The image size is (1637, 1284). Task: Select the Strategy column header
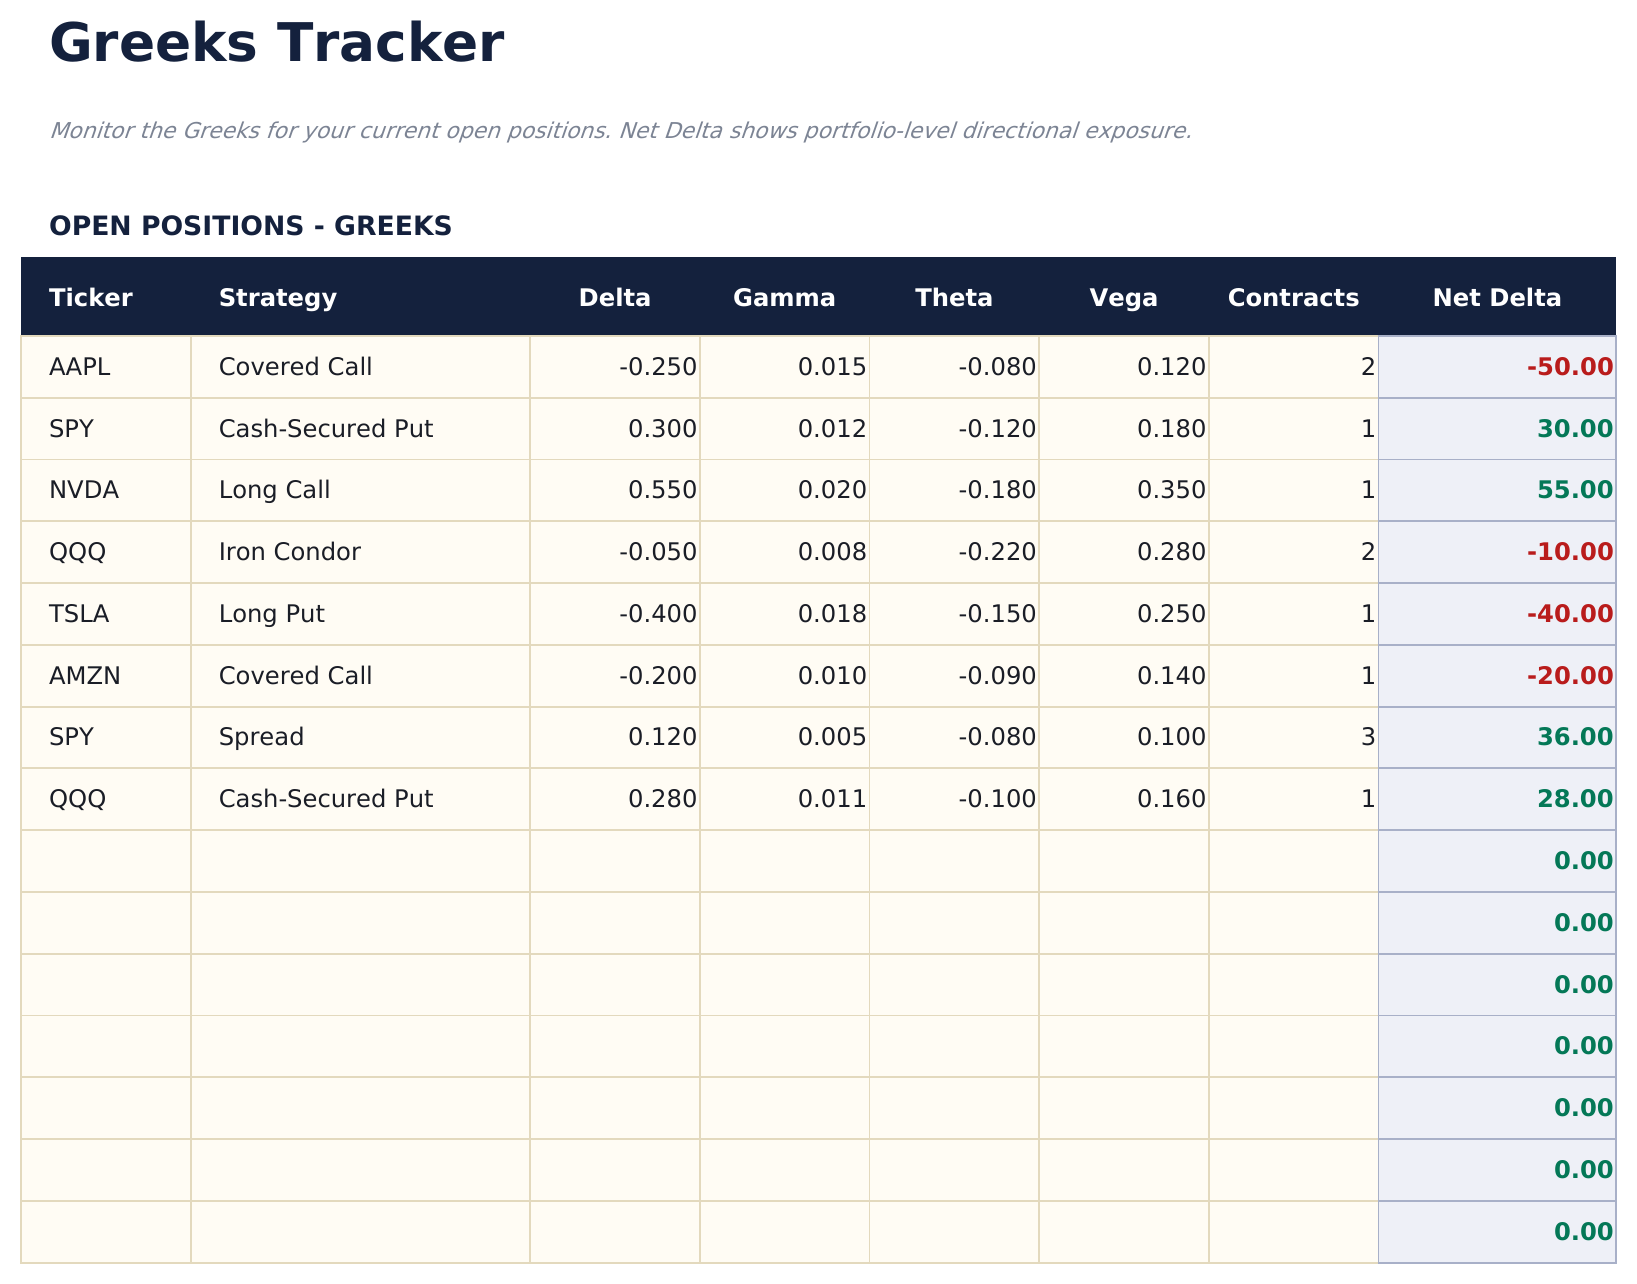tap(277, 297)
